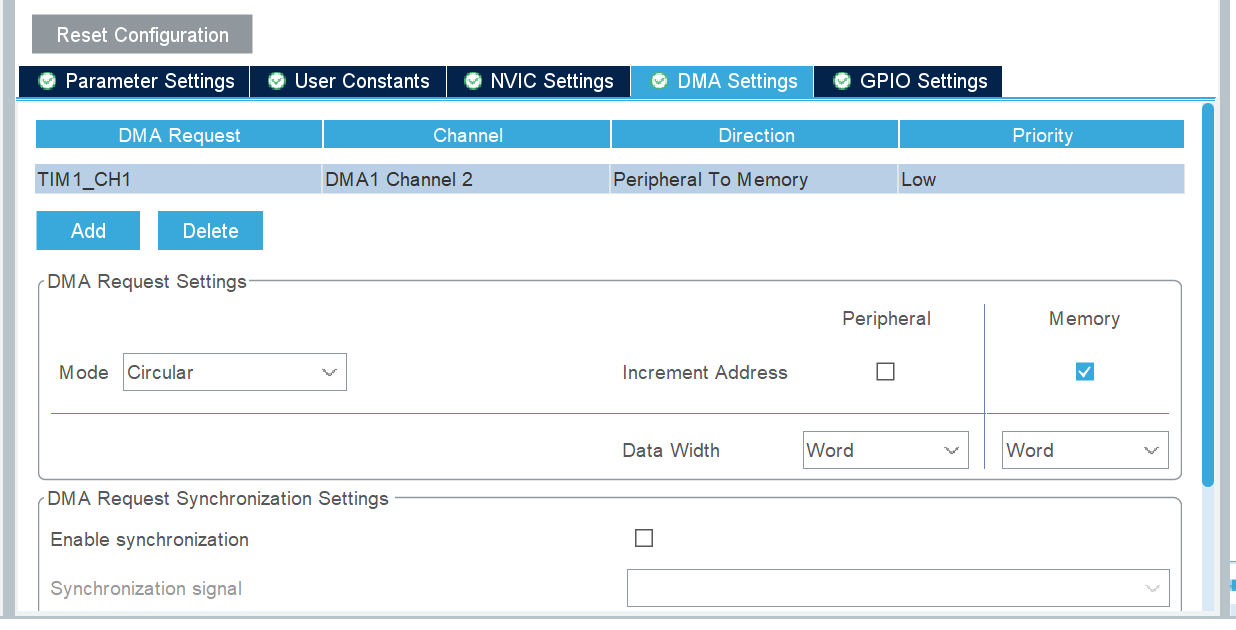1236x630 pixels.
Task: Open the Peripheral Data Width dropdown
Action: pos(885,450)
